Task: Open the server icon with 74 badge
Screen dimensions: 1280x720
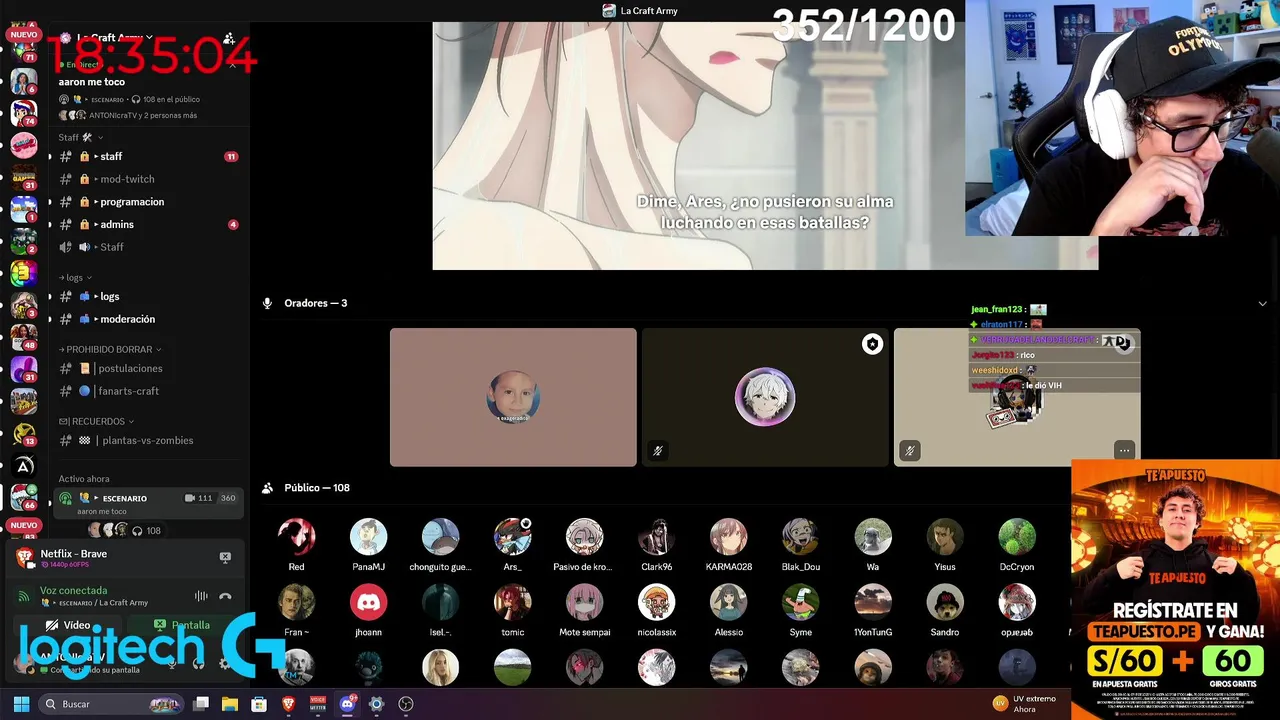Action: 24,113
